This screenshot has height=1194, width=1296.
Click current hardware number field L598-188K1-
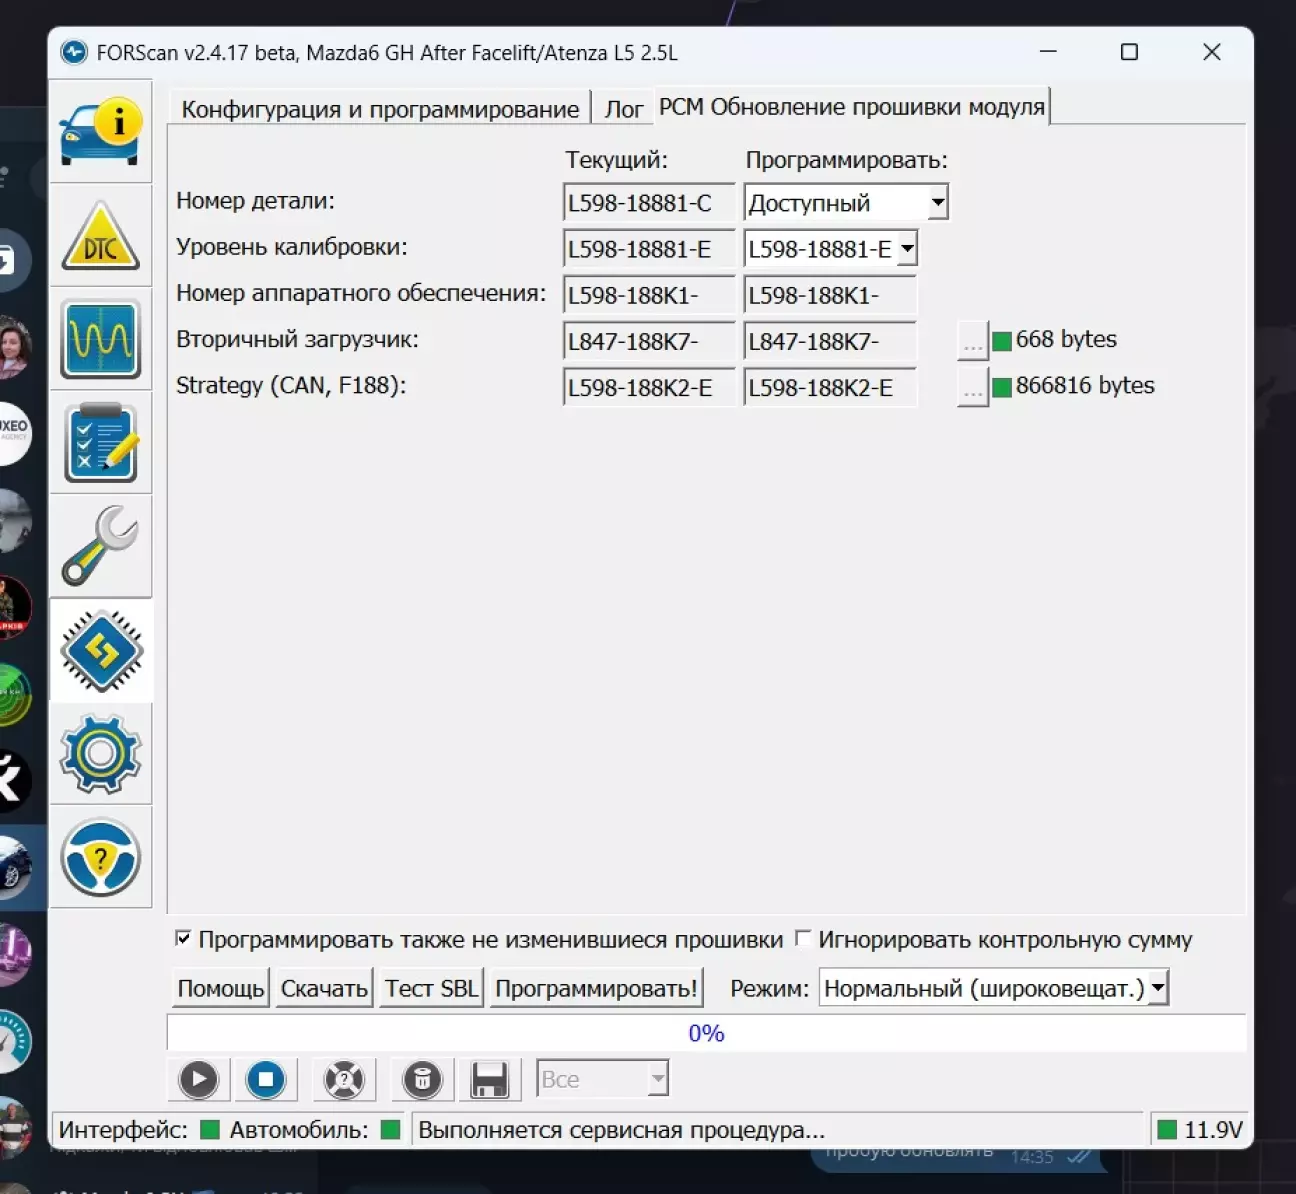tap(649, 295)
